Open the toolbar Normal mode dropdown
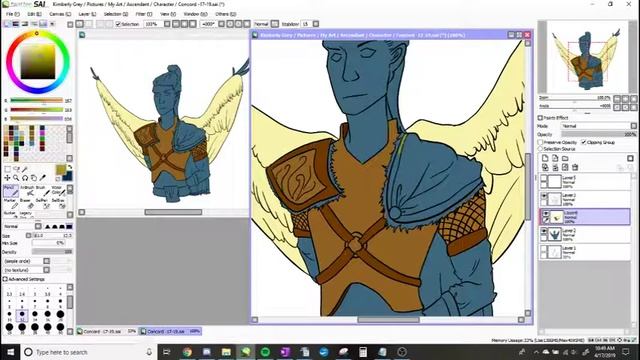This screenshot has width=640, height=360. (275, 24)
